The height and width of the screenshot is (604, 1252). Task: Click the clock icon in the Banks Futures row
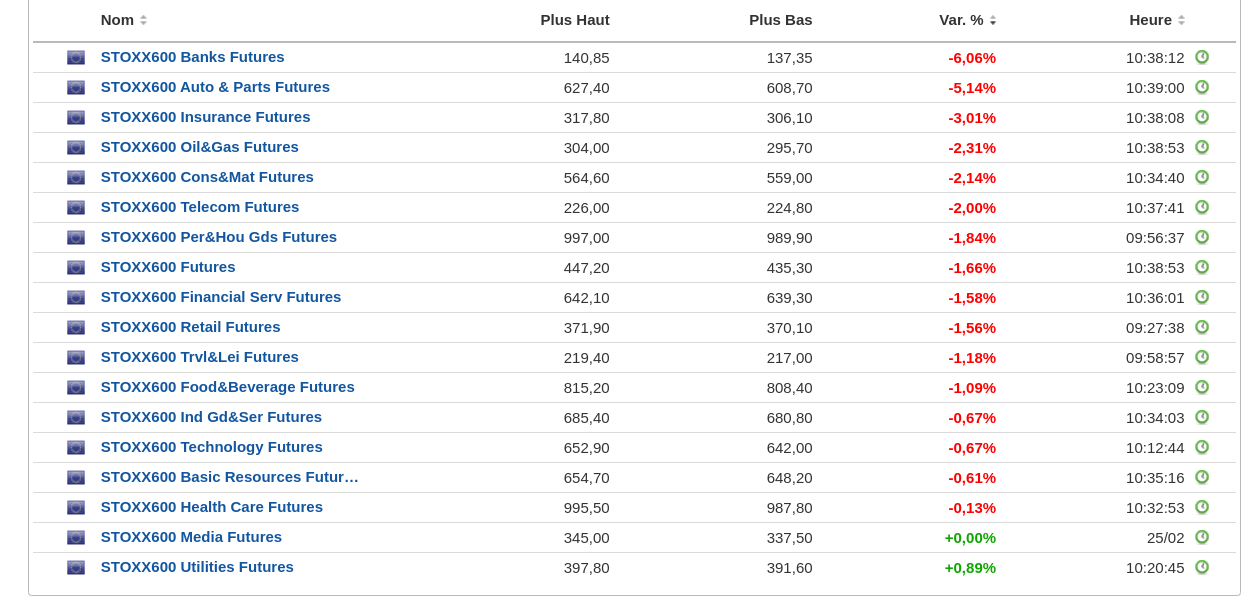pos(1202,57)
